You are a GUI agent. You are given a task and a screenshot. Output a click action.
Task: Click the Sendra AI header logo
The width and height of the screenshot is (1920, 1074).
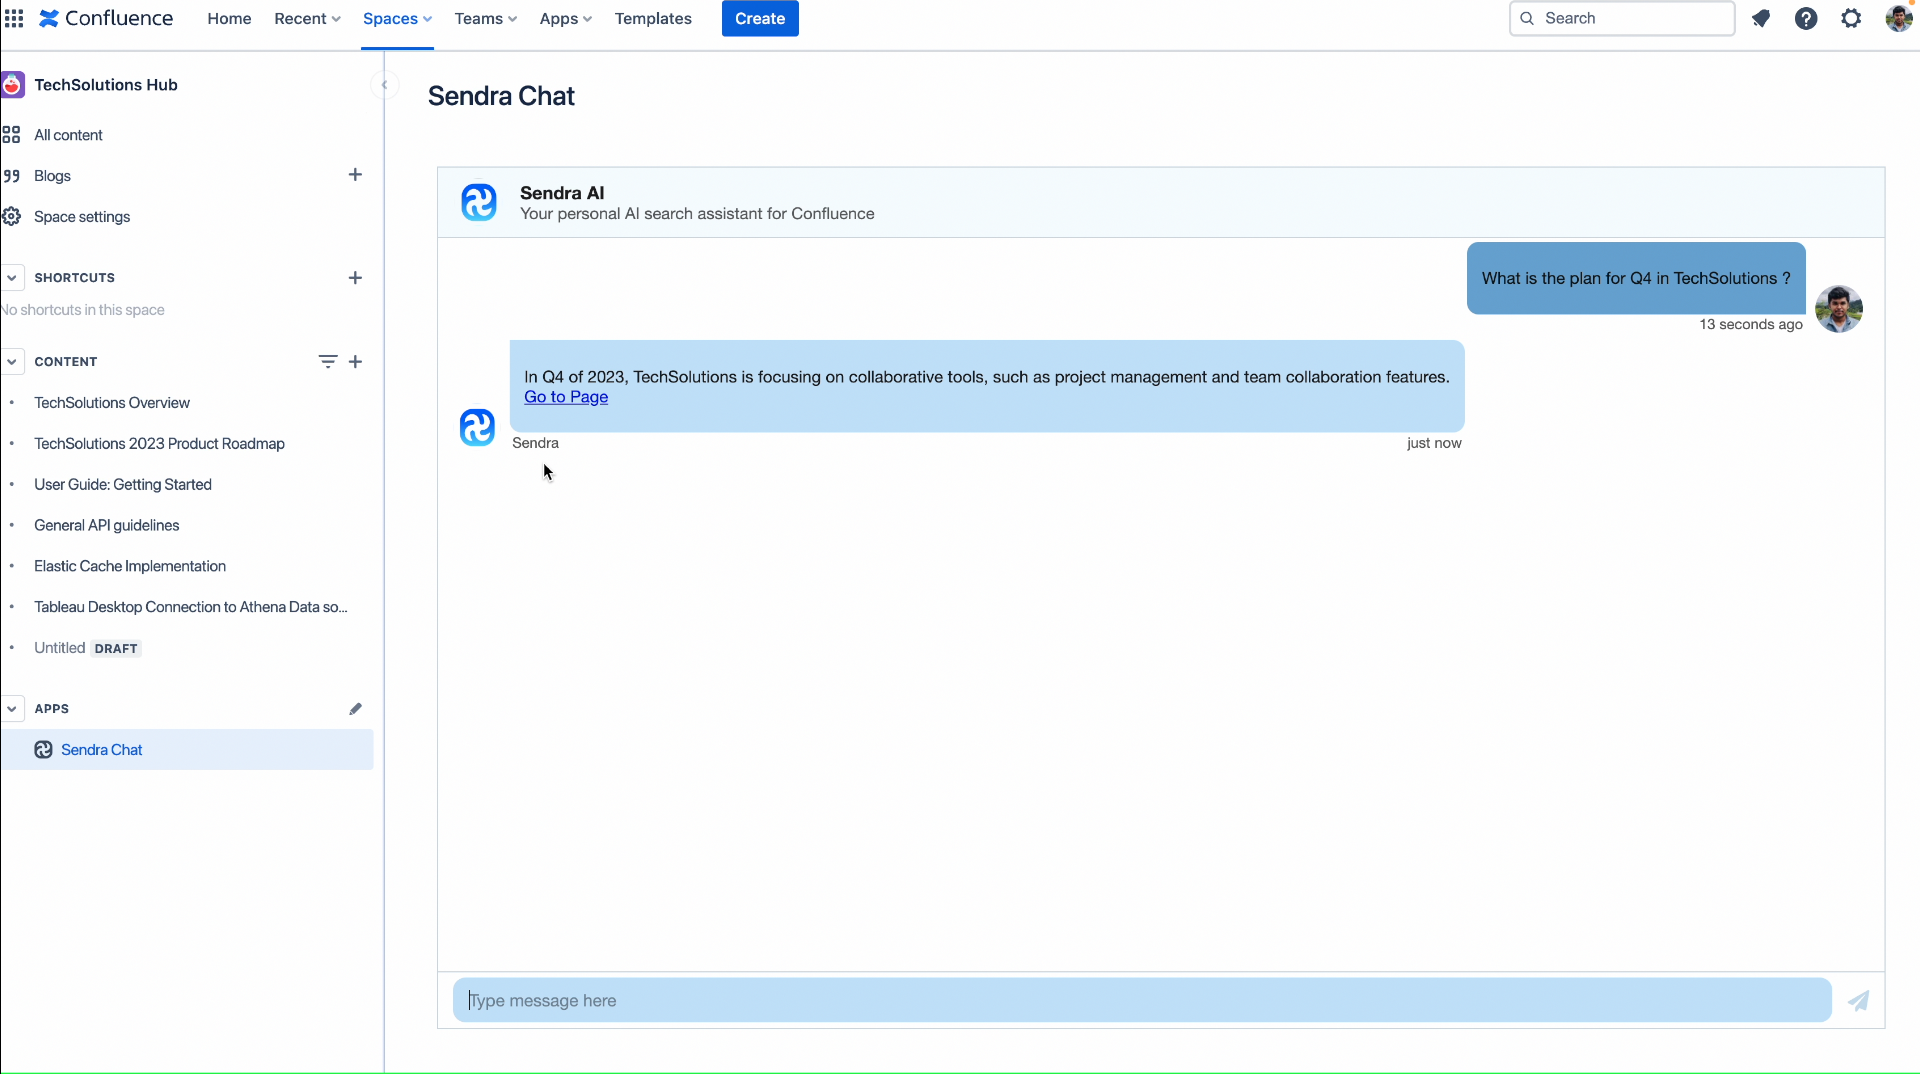479,202
